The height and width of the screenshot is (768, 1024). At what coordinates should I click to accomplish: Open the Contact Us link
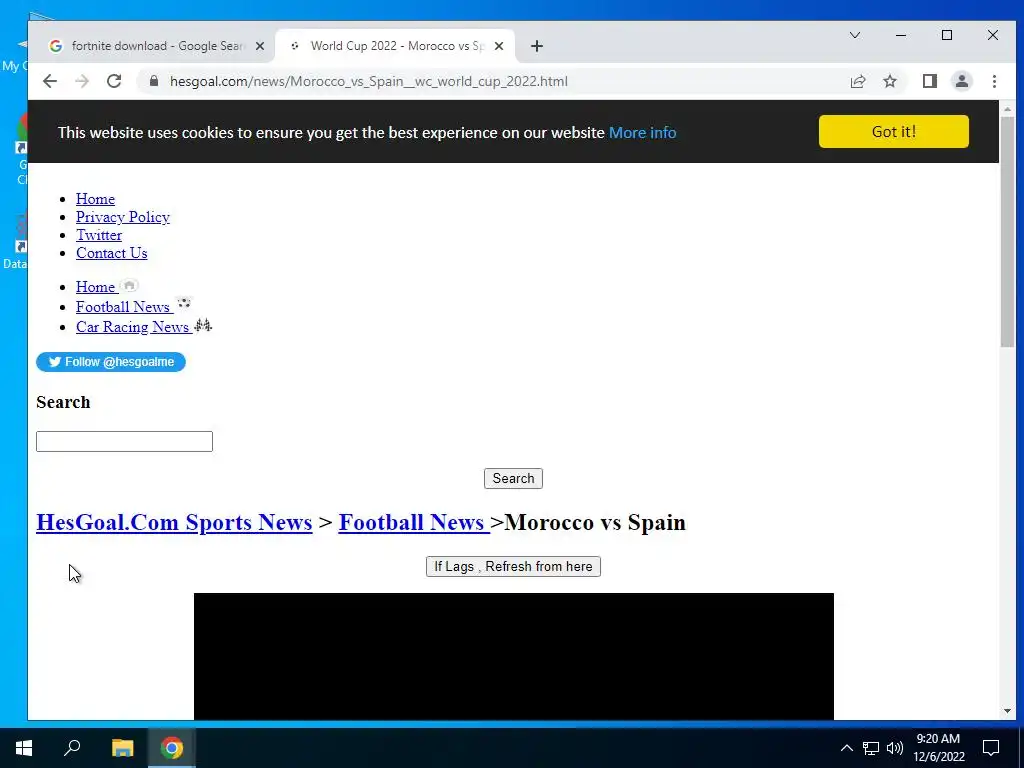click(x=112, y=253)
